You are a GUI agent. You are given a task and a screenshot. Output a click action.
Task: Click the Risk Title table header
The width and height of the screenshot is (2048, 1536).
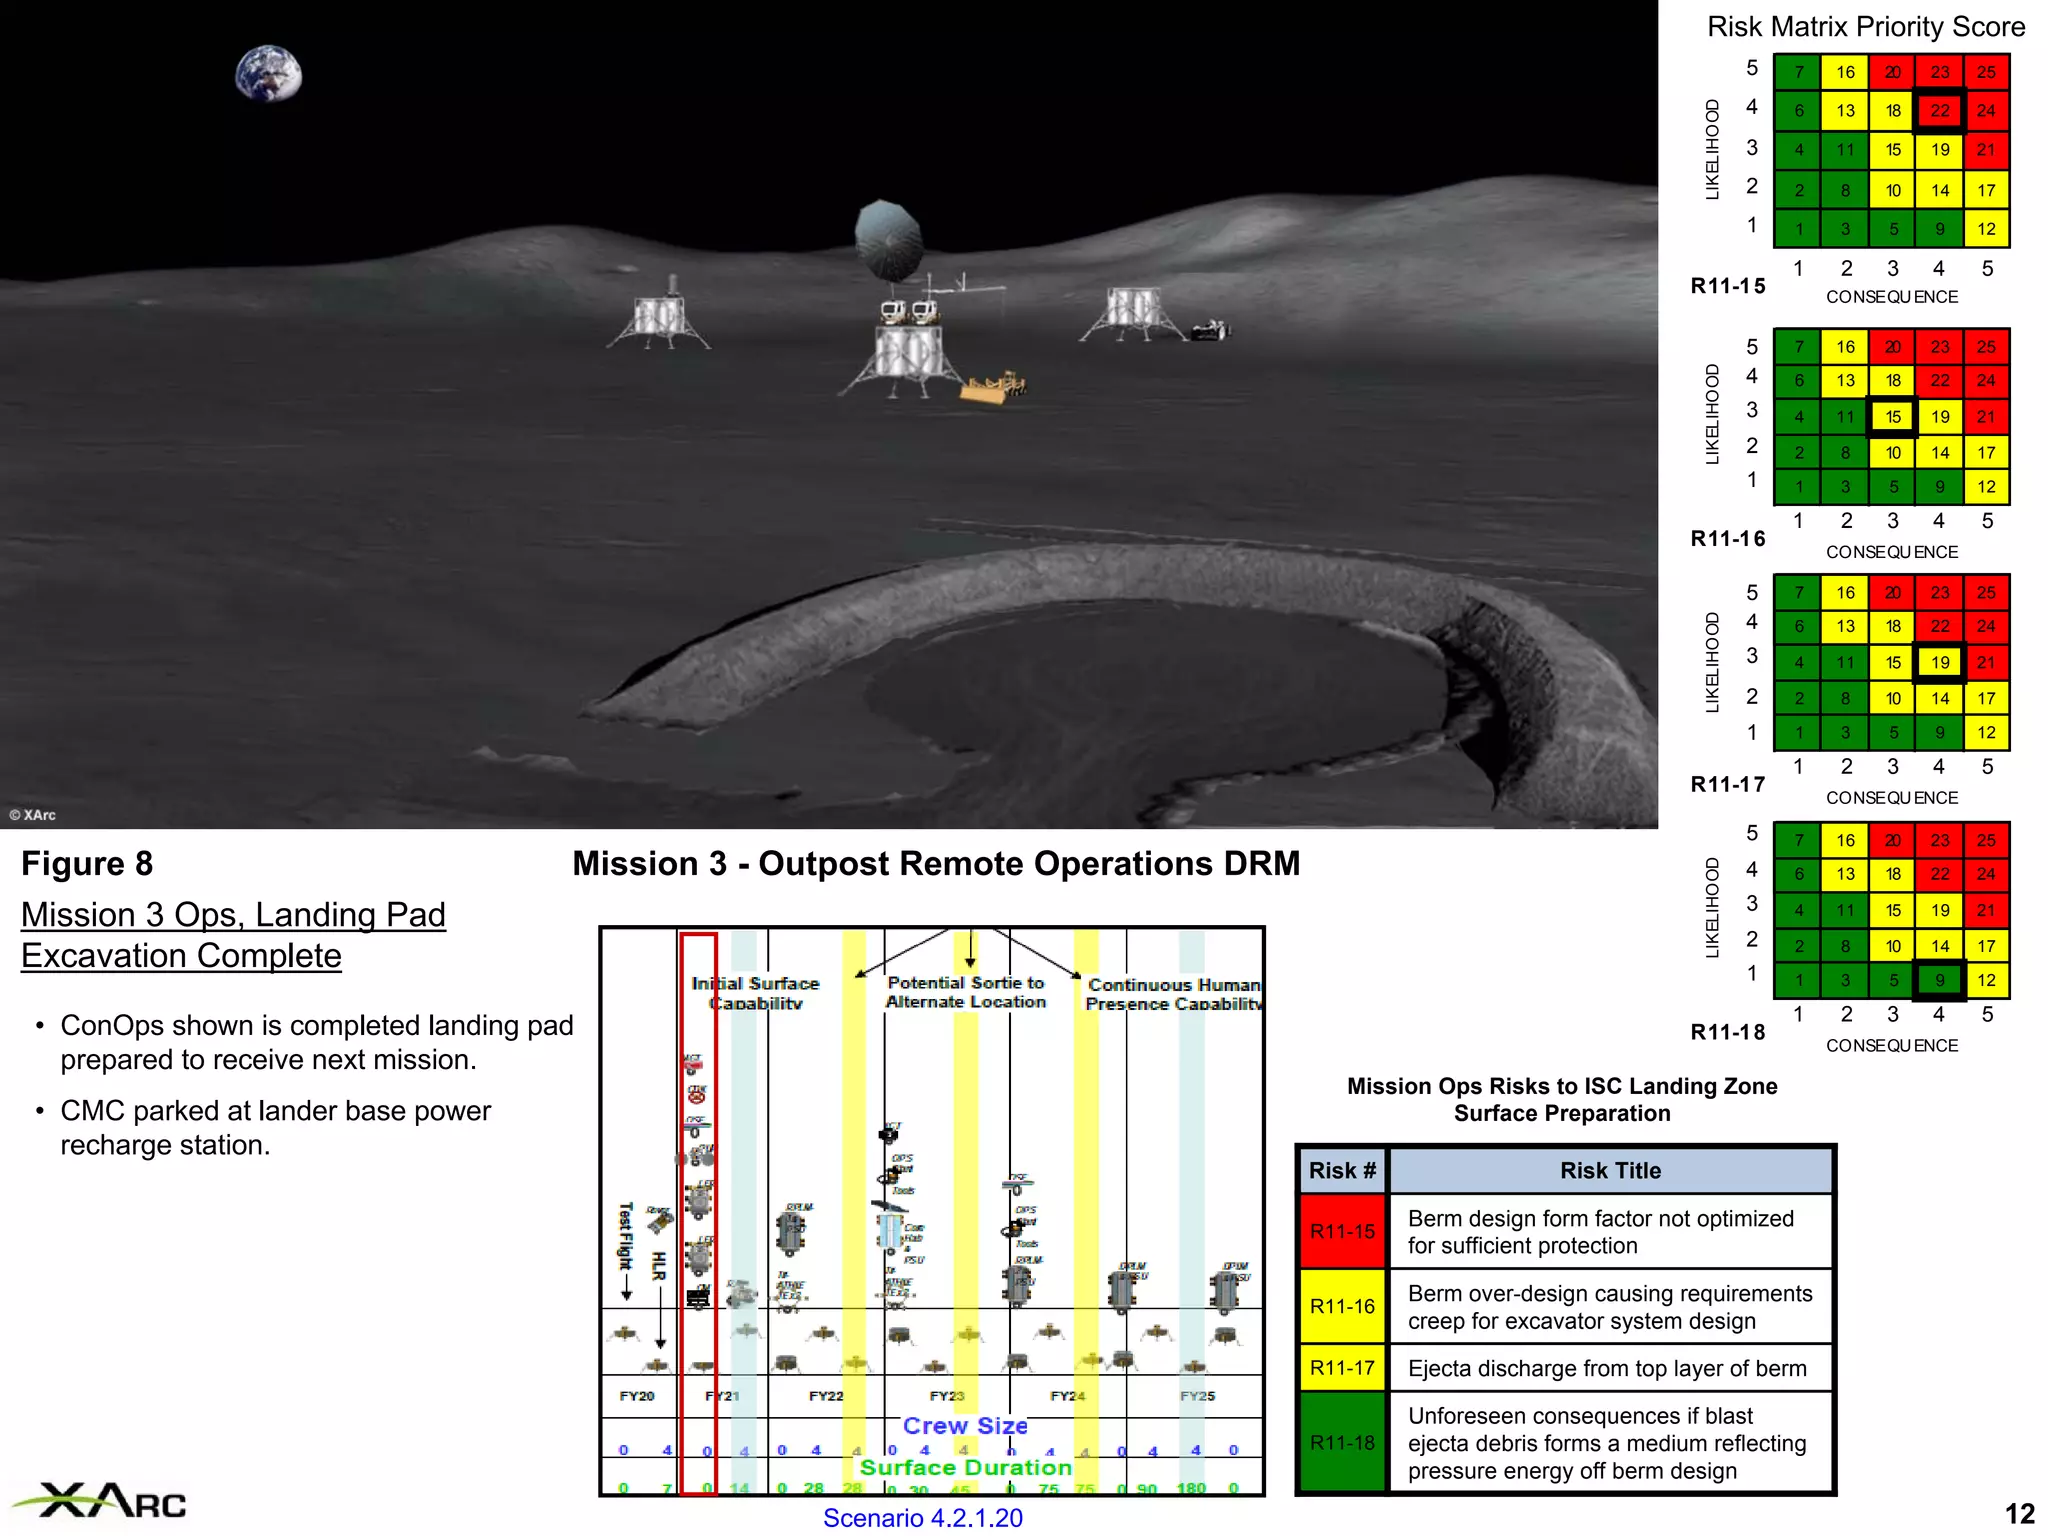pyautogui.click(x=1610, y=1170)
